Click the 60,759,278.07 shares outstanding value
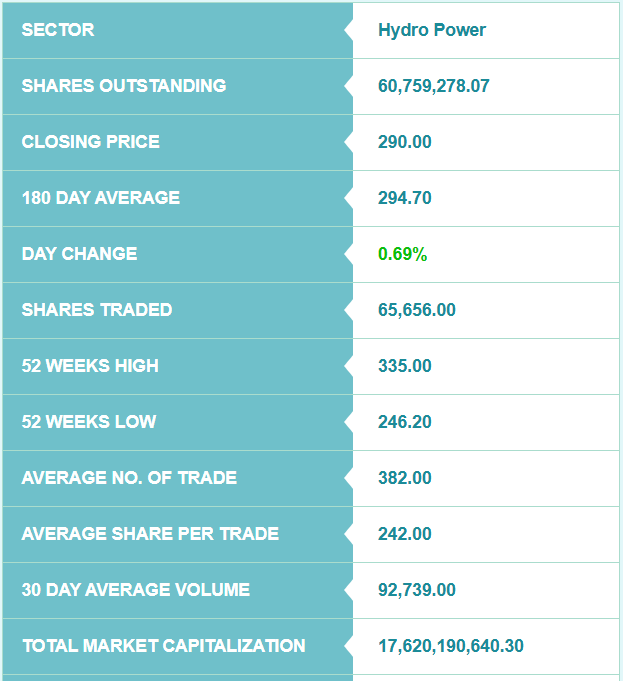The height and width of the screenshot is (681, 623). (434, 86)
